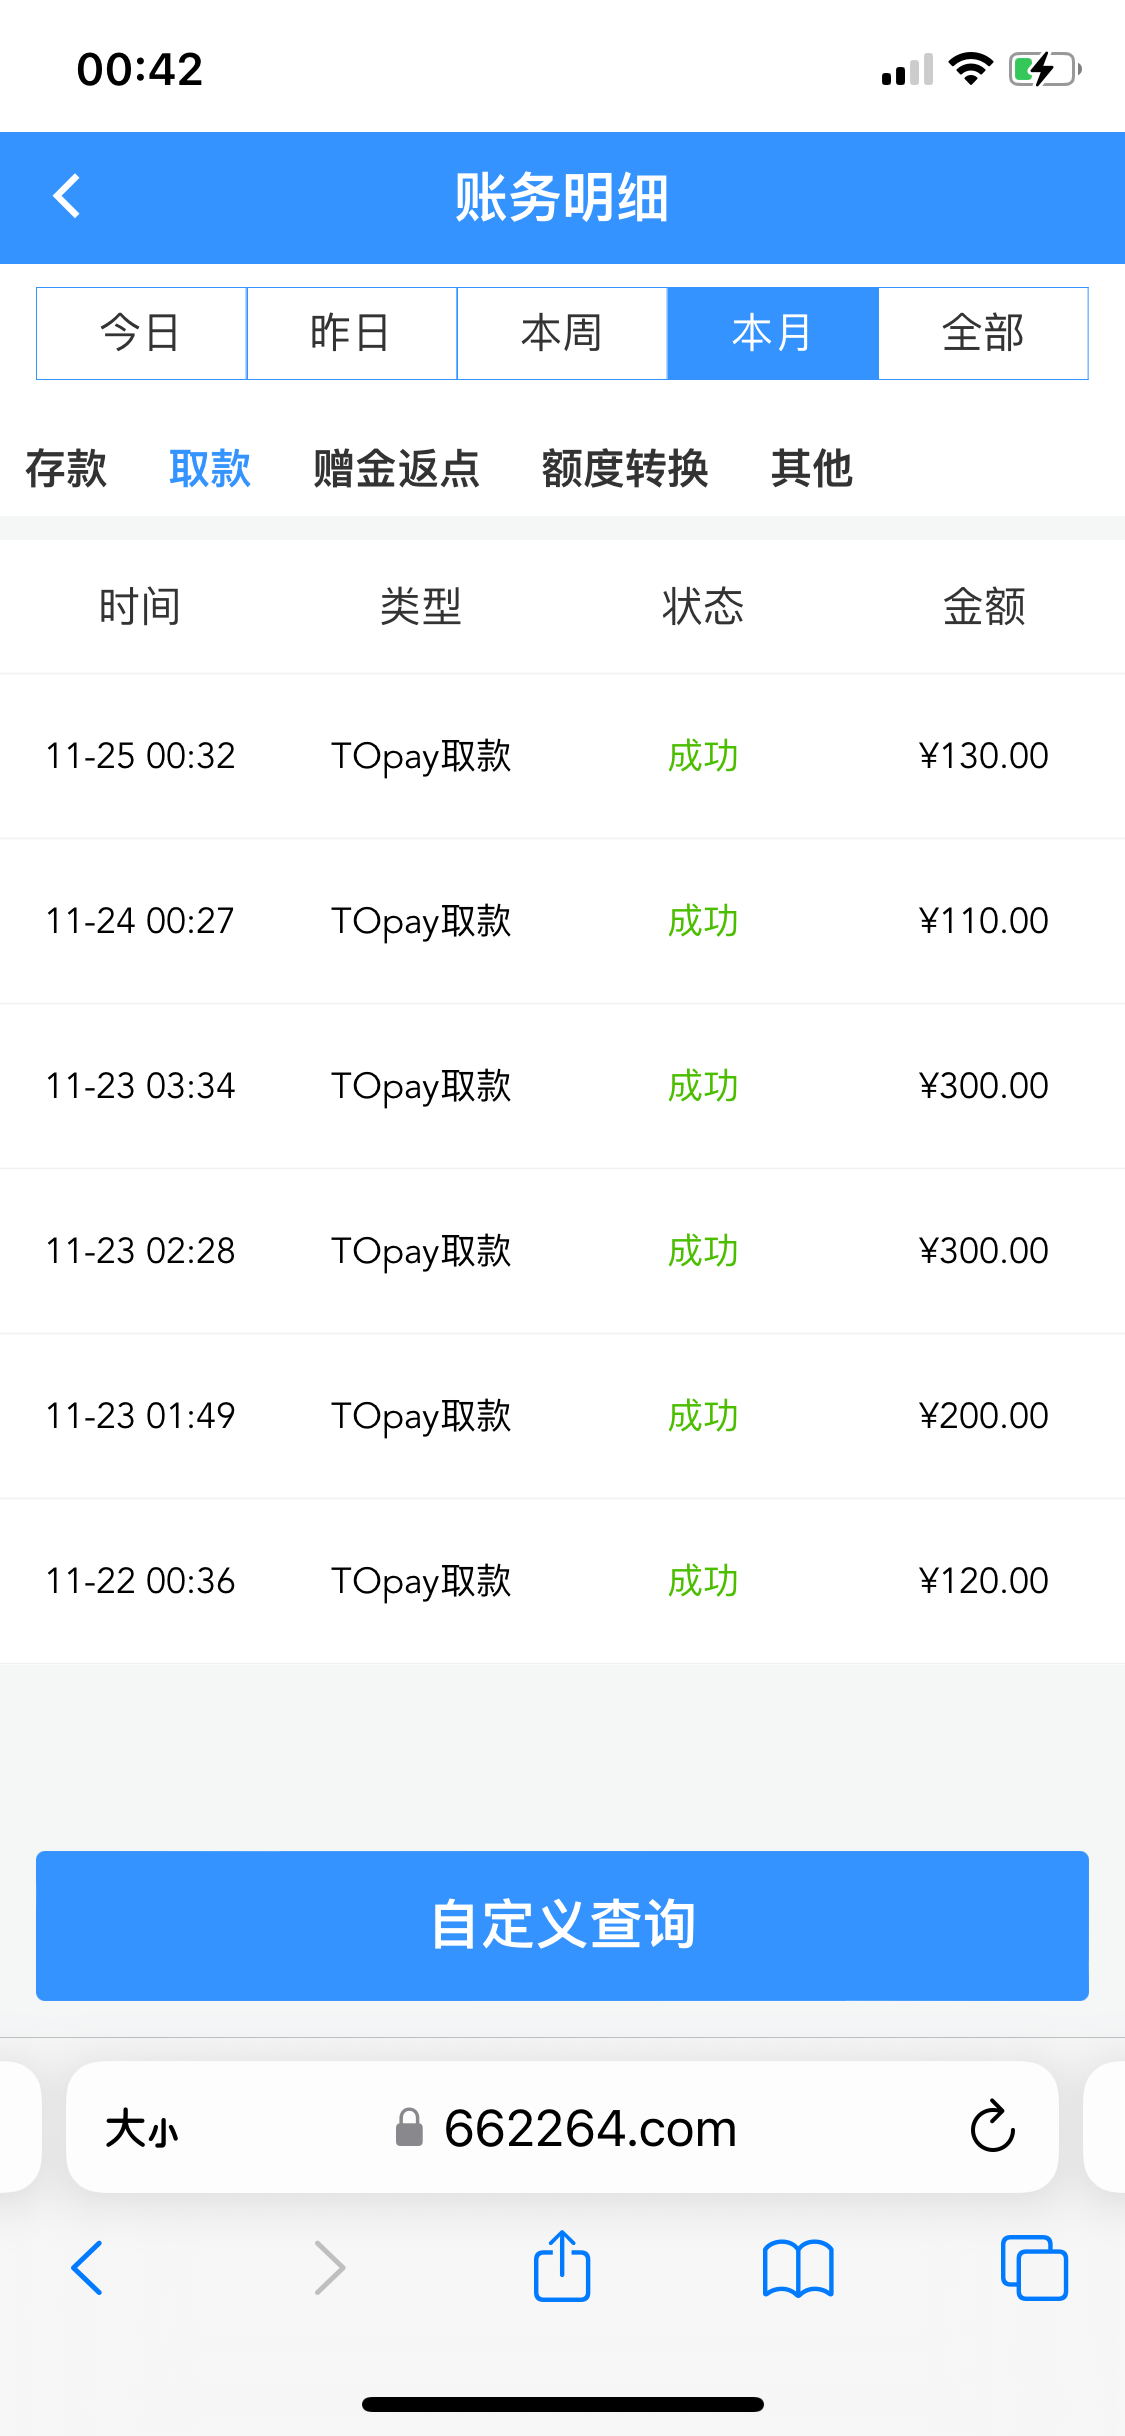
Task: Open Safari bookmarks book icon
Action: tap(797, 2268)
